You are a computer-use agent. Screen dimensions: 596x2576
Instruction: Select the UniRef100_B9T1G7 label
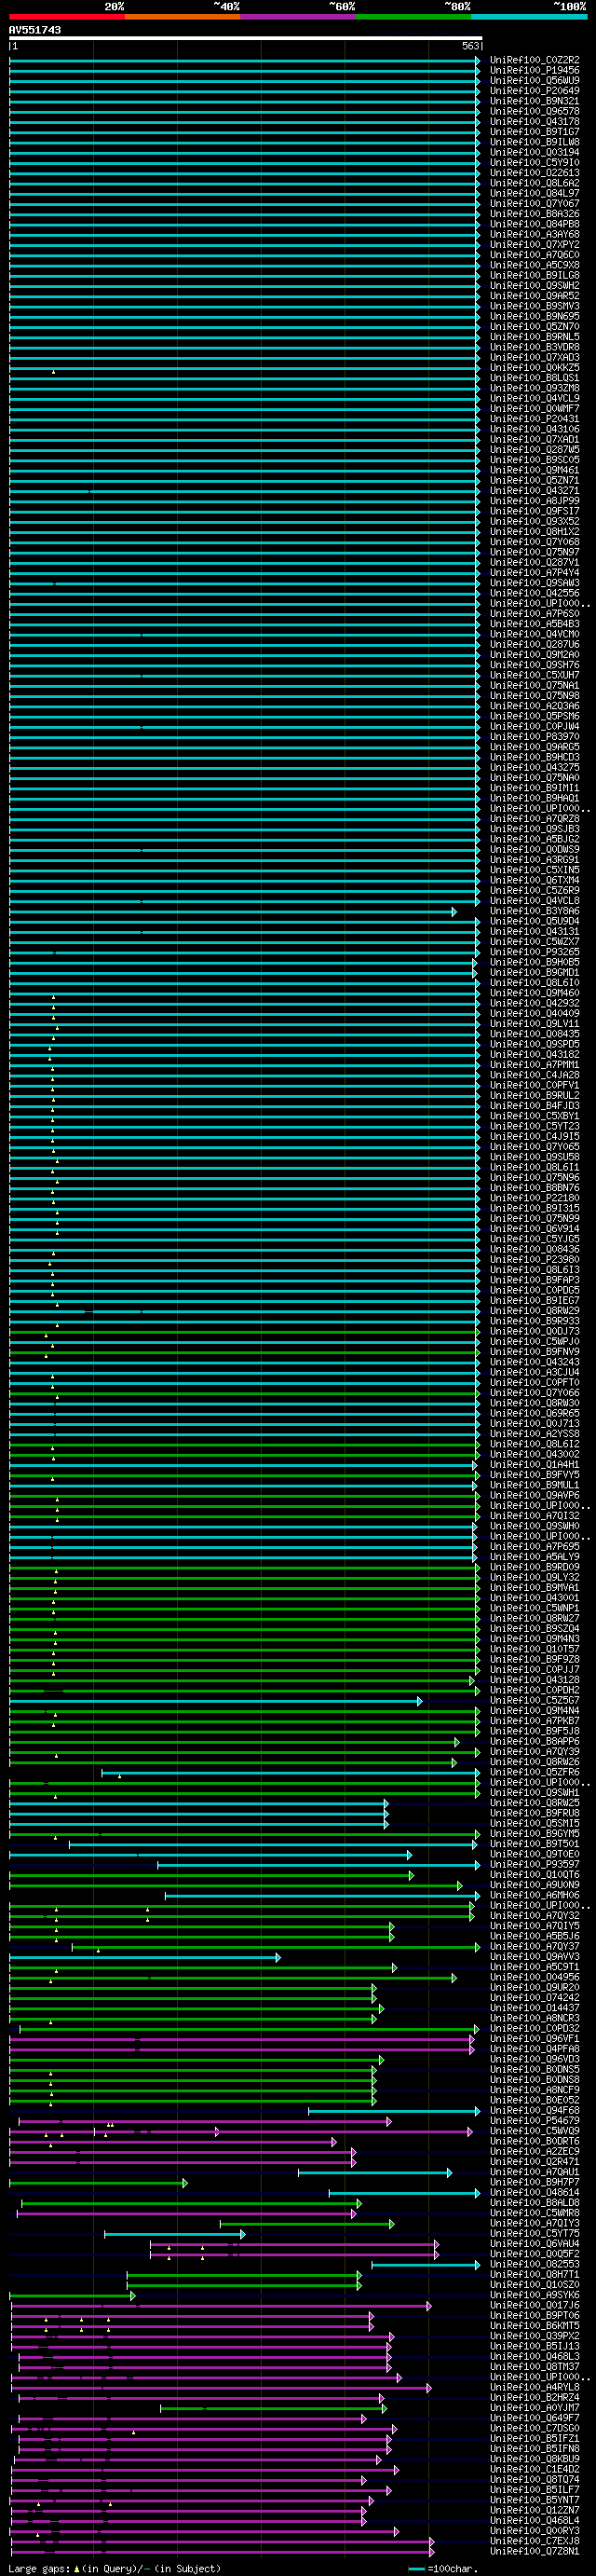535,132
